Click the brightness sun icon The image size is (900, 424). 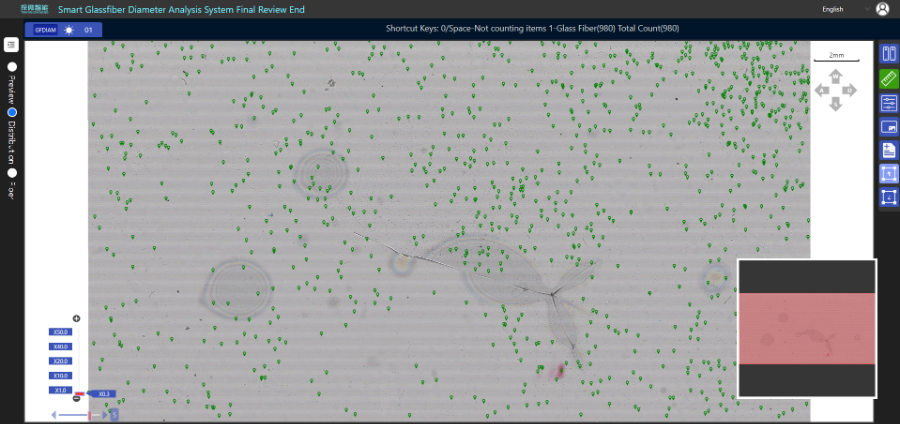pyautogui.click(x=69, y=30)
